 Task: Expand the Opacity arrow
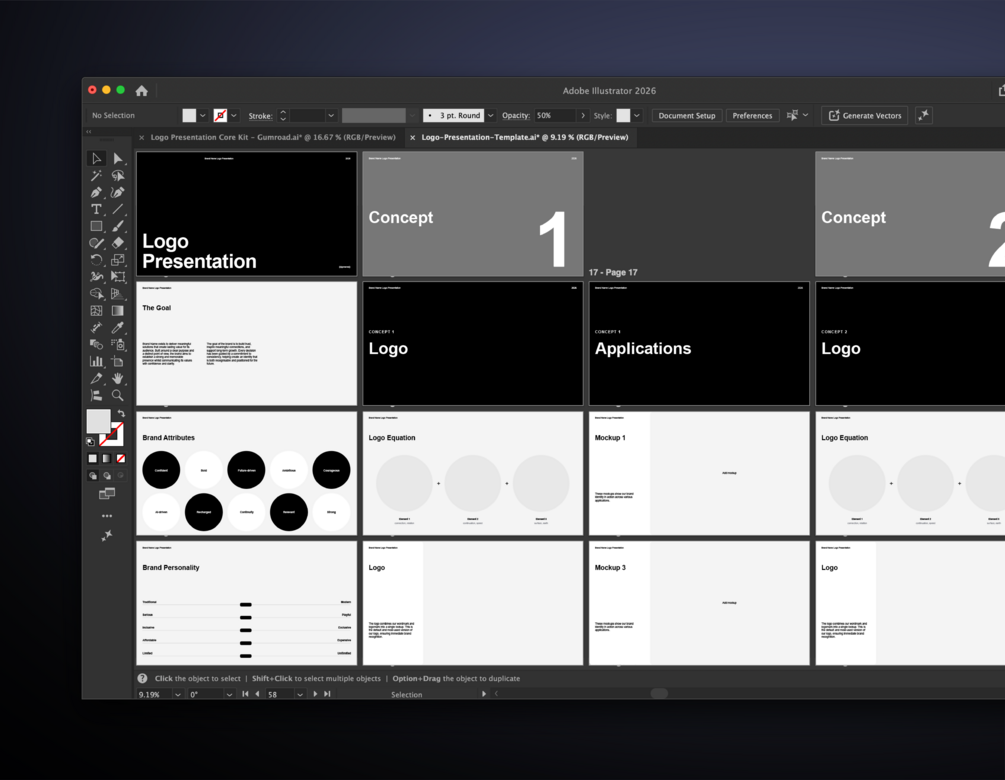(x=583, y=115)
